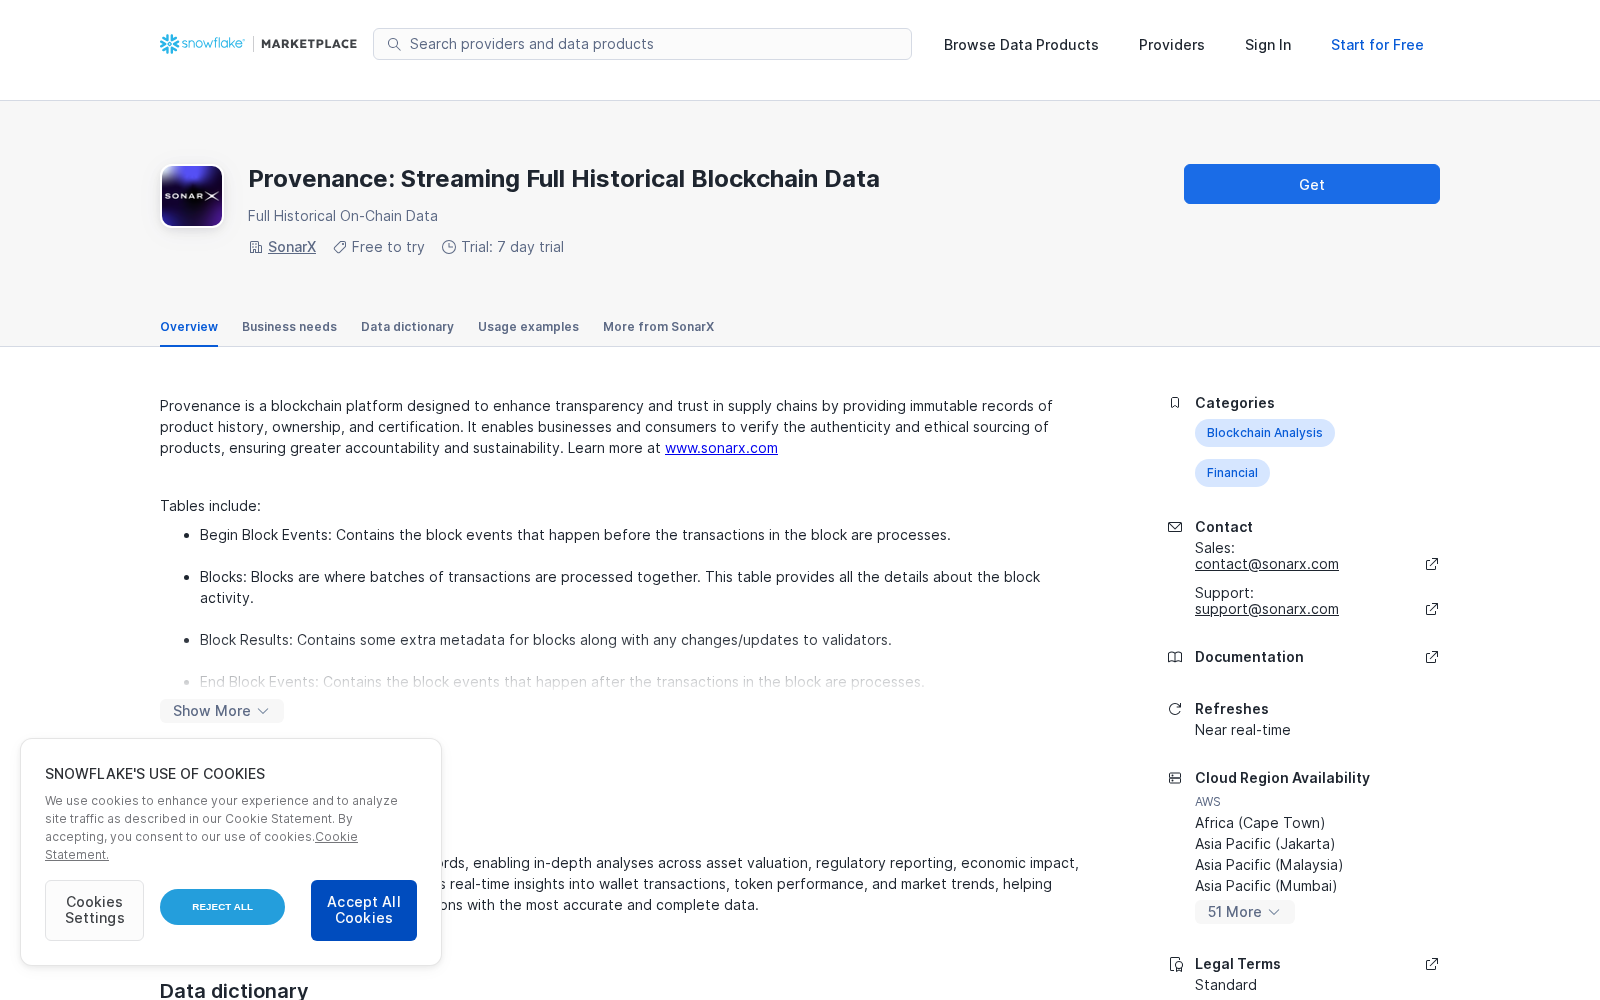Viewport: 1600px width, 1000px height.
Task: Open the Providers nav link
Action: click(x=1172, y=45)
